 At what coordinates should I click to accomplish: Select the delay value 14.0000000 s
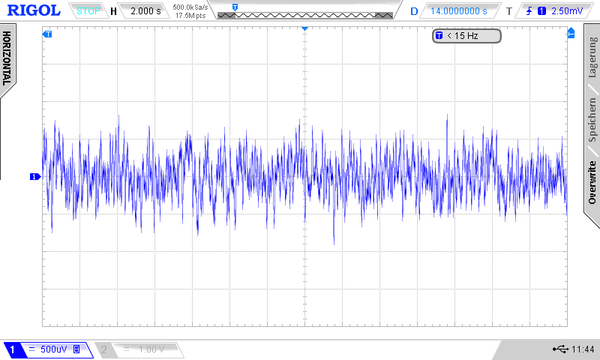click(x=459, y=11)
